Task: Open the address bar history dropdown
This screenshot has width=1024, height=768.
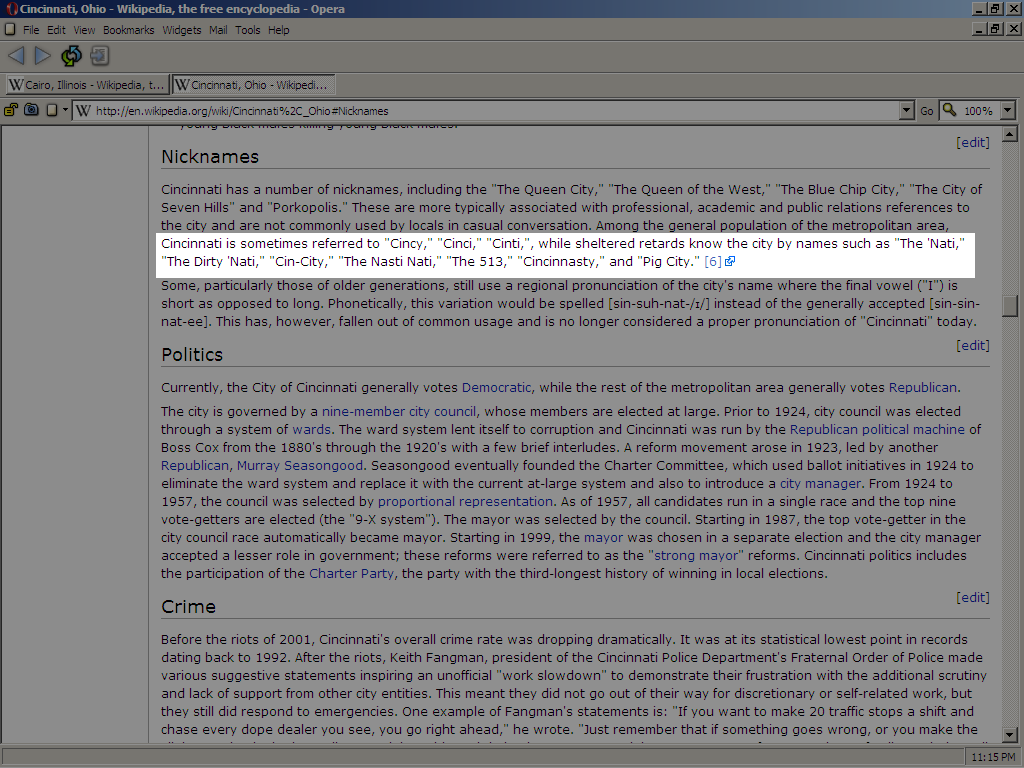Action: point(906,111)
